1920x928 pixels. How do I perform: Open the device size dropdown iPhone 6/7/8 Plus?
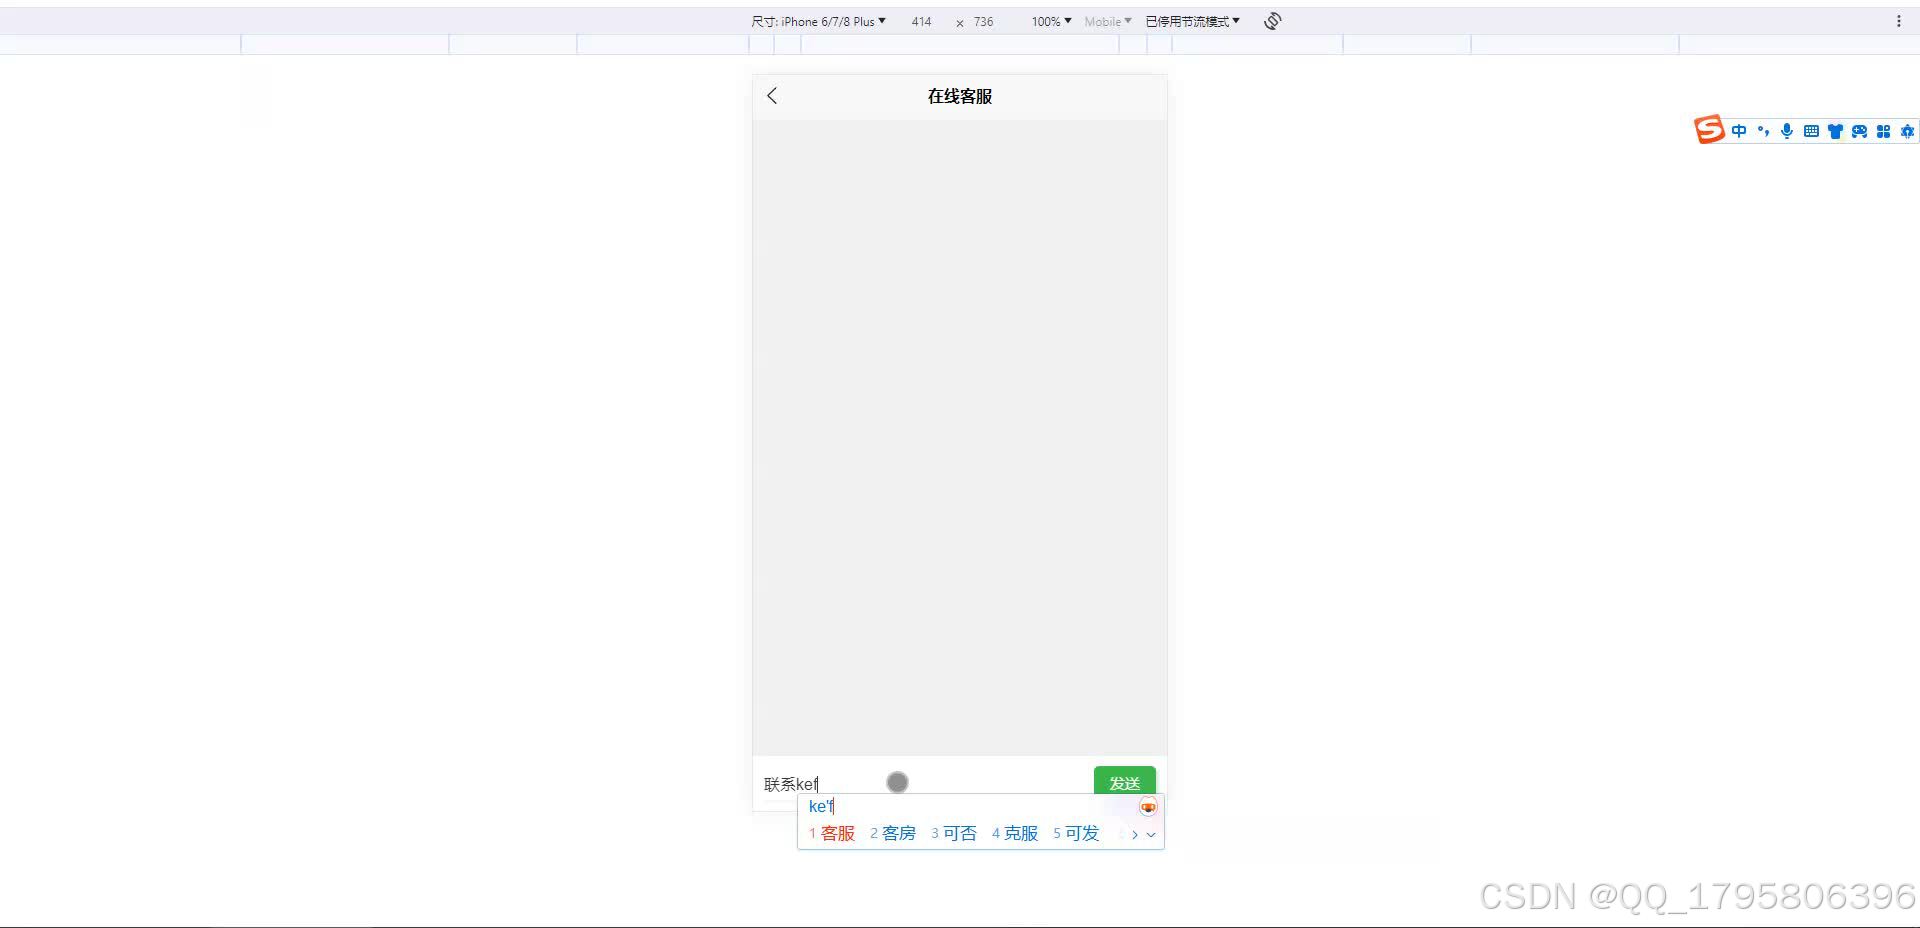tap(818, 21)
